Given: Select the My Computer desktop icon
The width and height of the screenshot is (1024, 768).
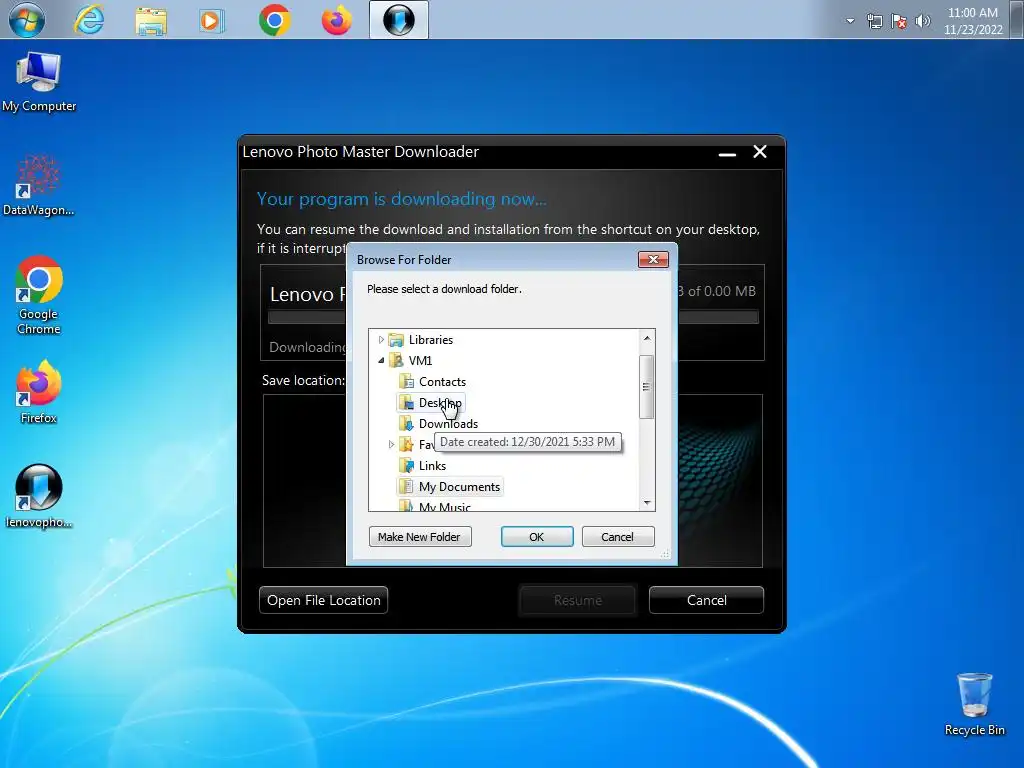Looking at the screenshot, I should [39, 82].
